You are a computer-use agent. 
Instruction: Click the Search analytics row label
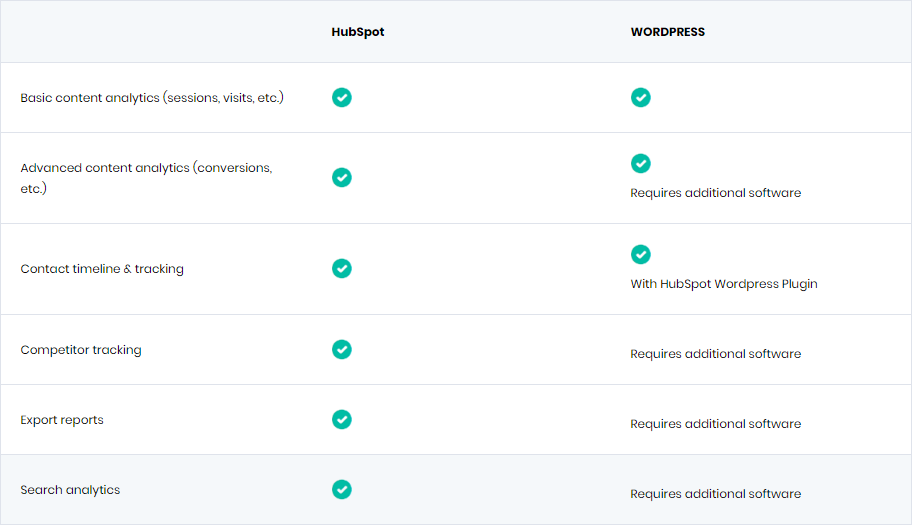pos(70,490)
